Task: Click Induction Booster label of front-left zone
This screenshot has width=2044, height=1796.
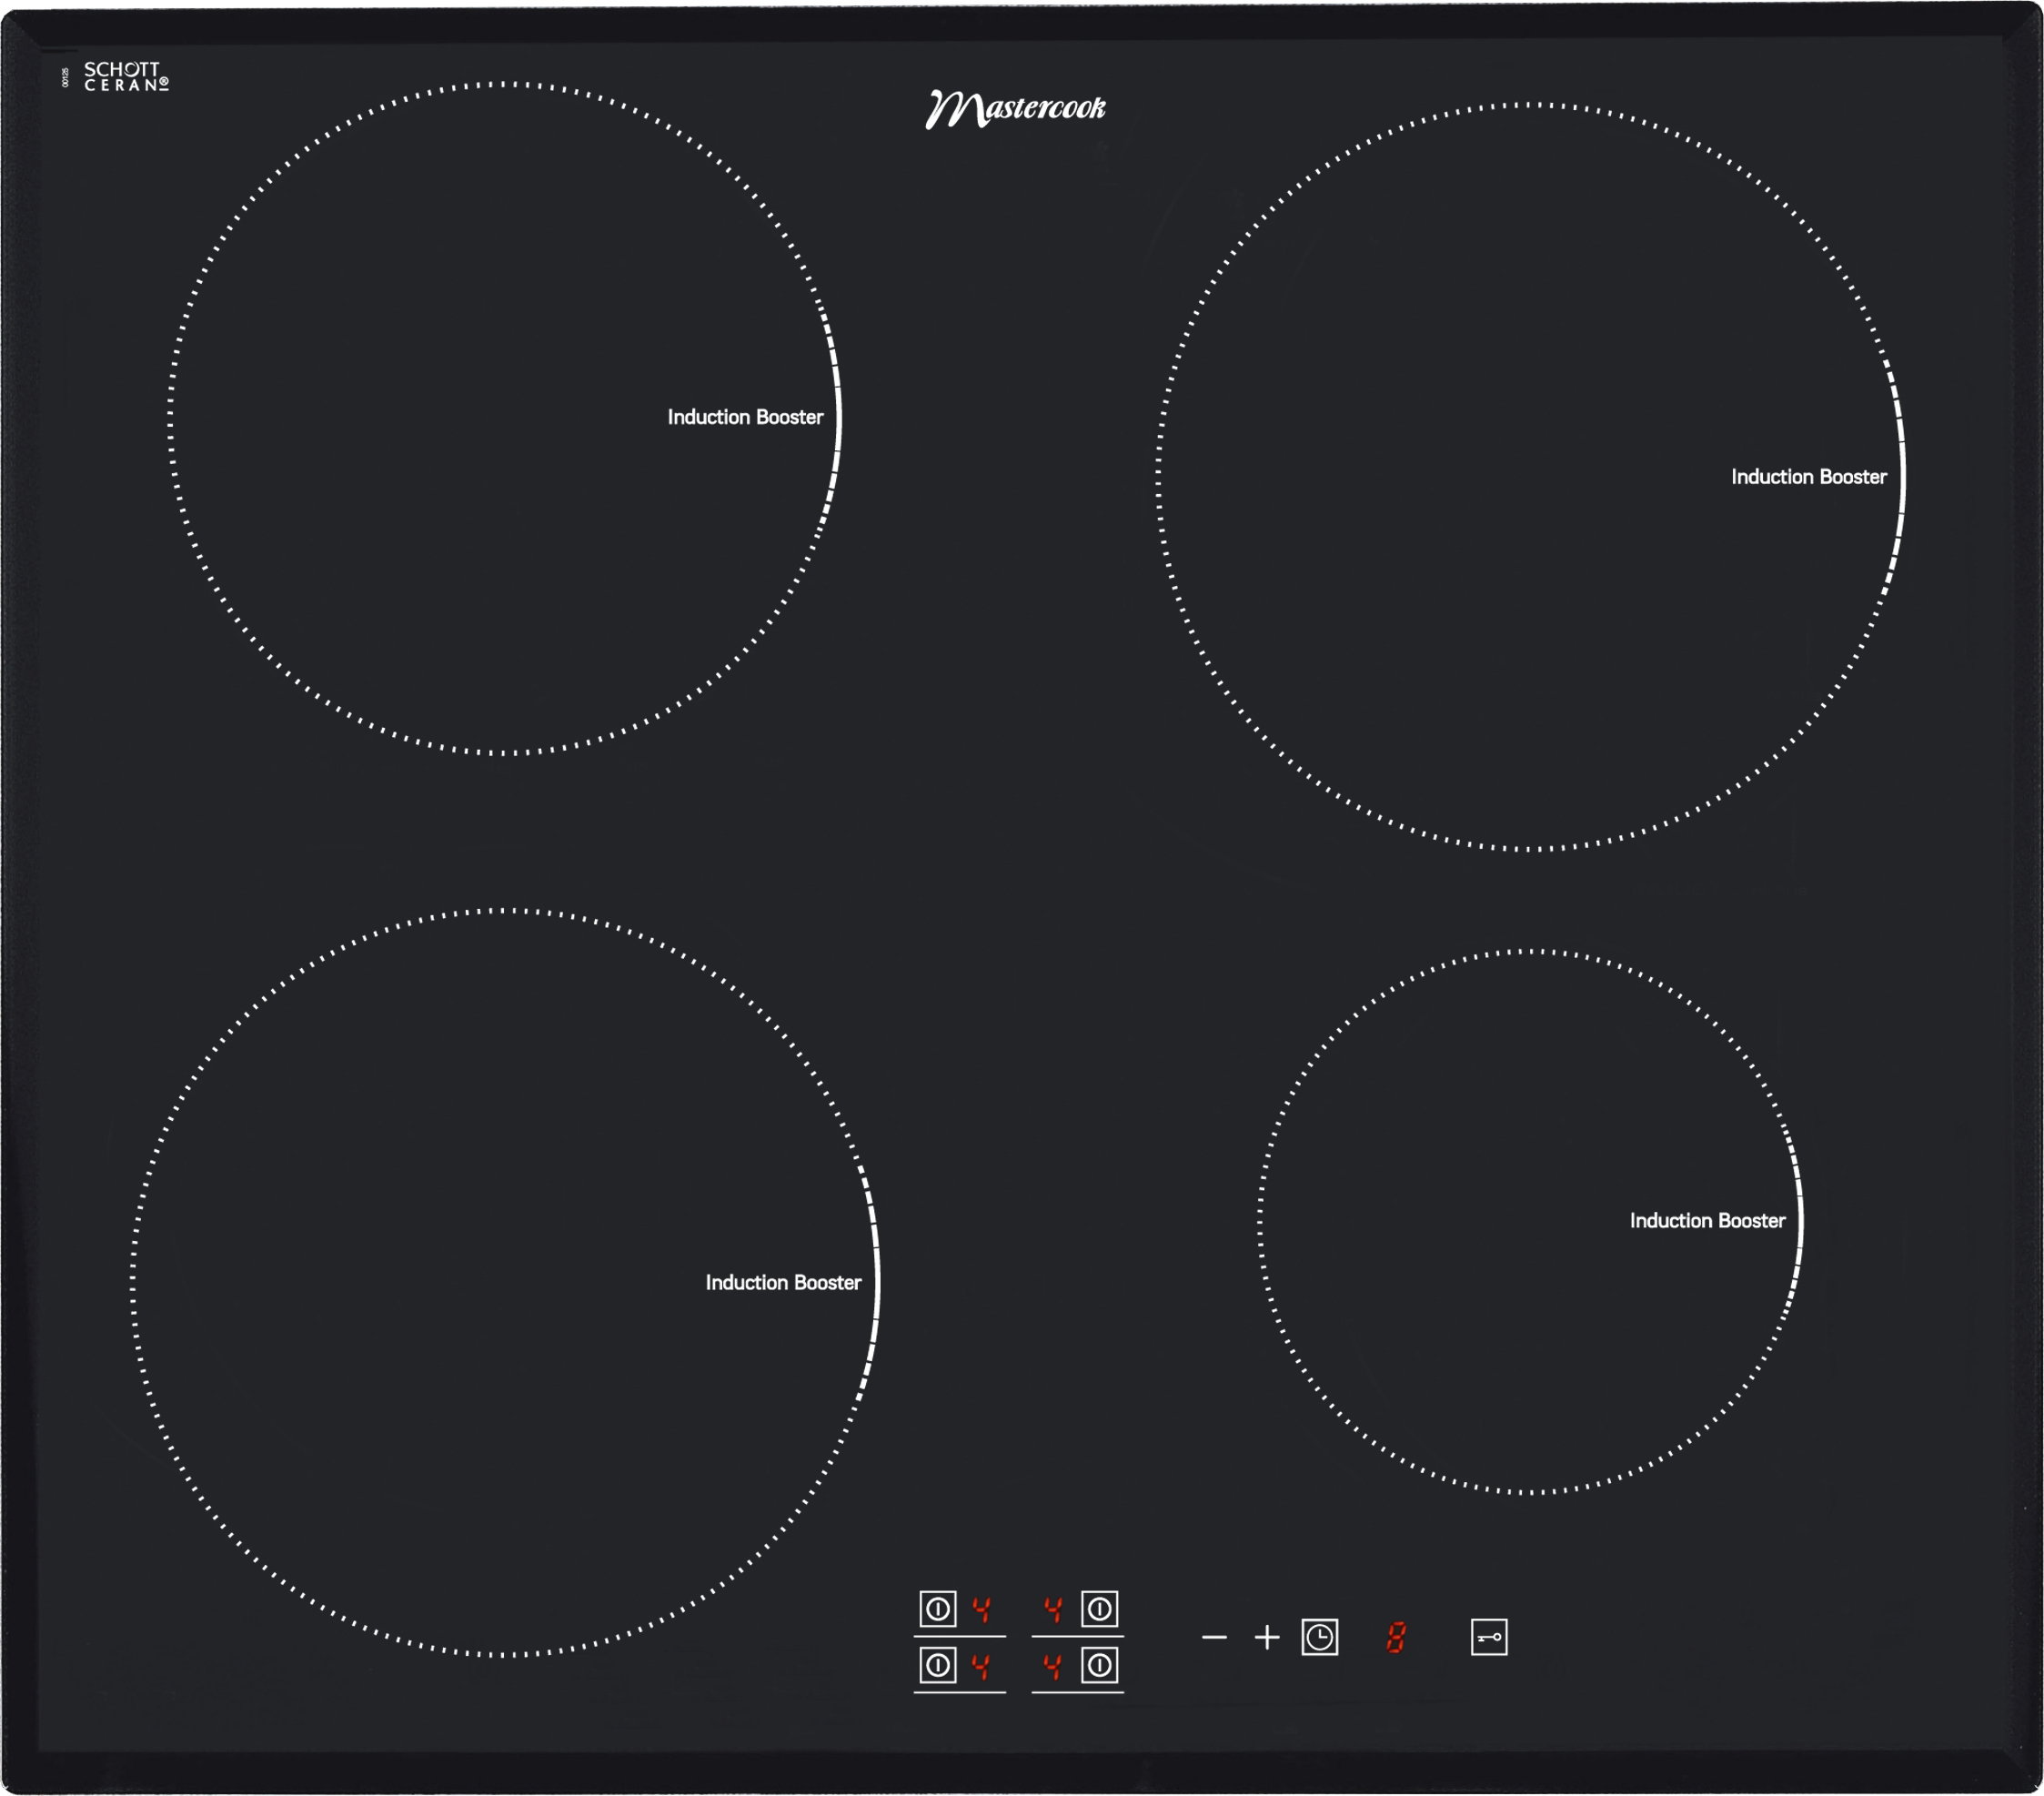Action: click(x=783, y=1283)
